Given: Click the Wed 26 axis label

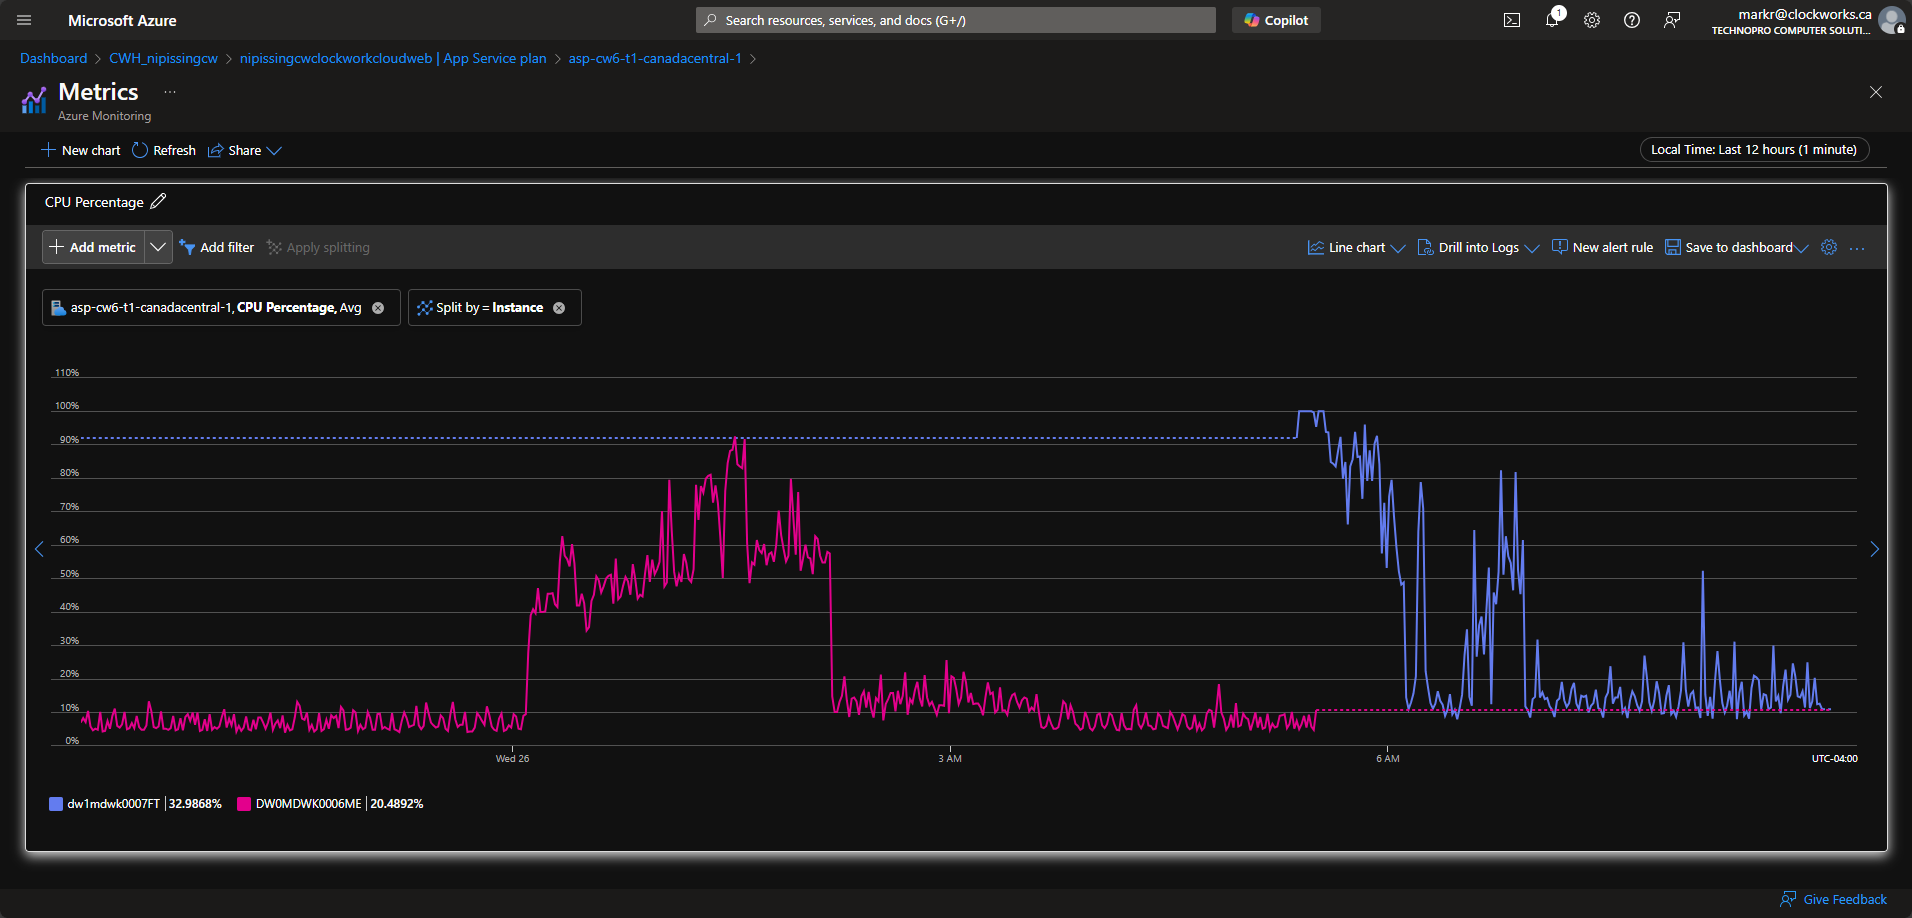Looking at the screenshot, I should point(512,758).
